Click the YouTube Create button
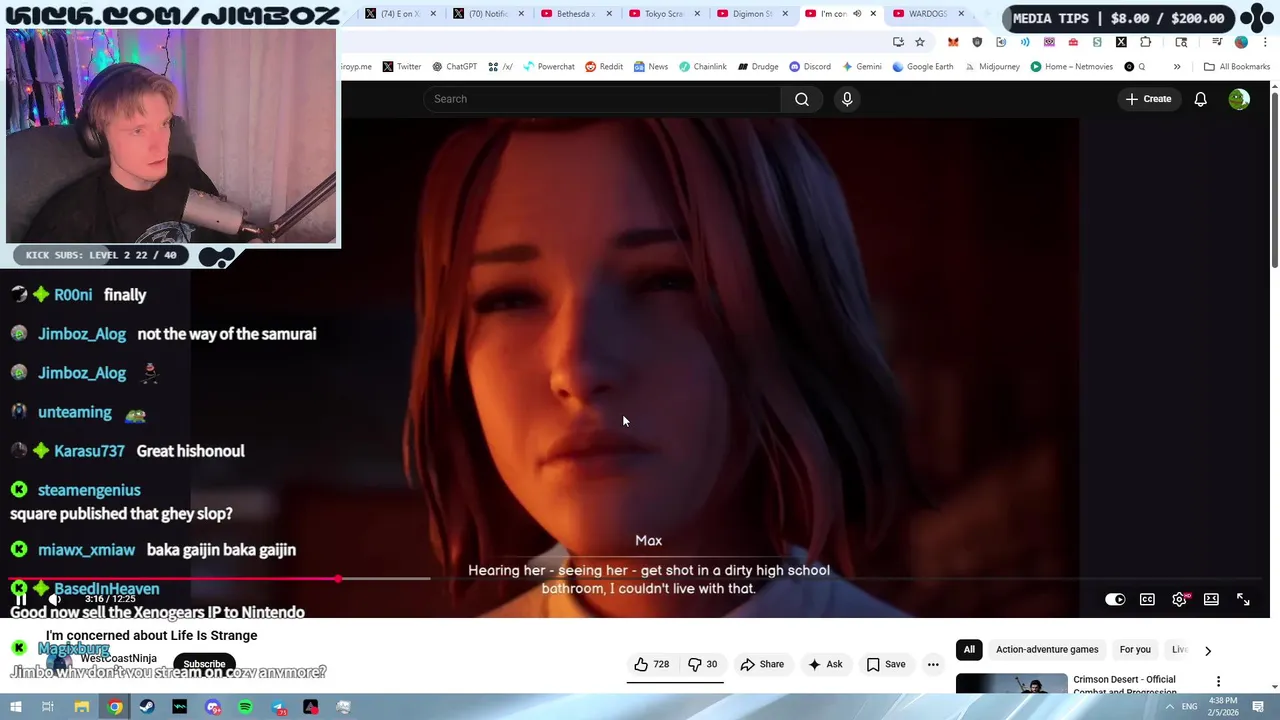 coord(1148,99)
